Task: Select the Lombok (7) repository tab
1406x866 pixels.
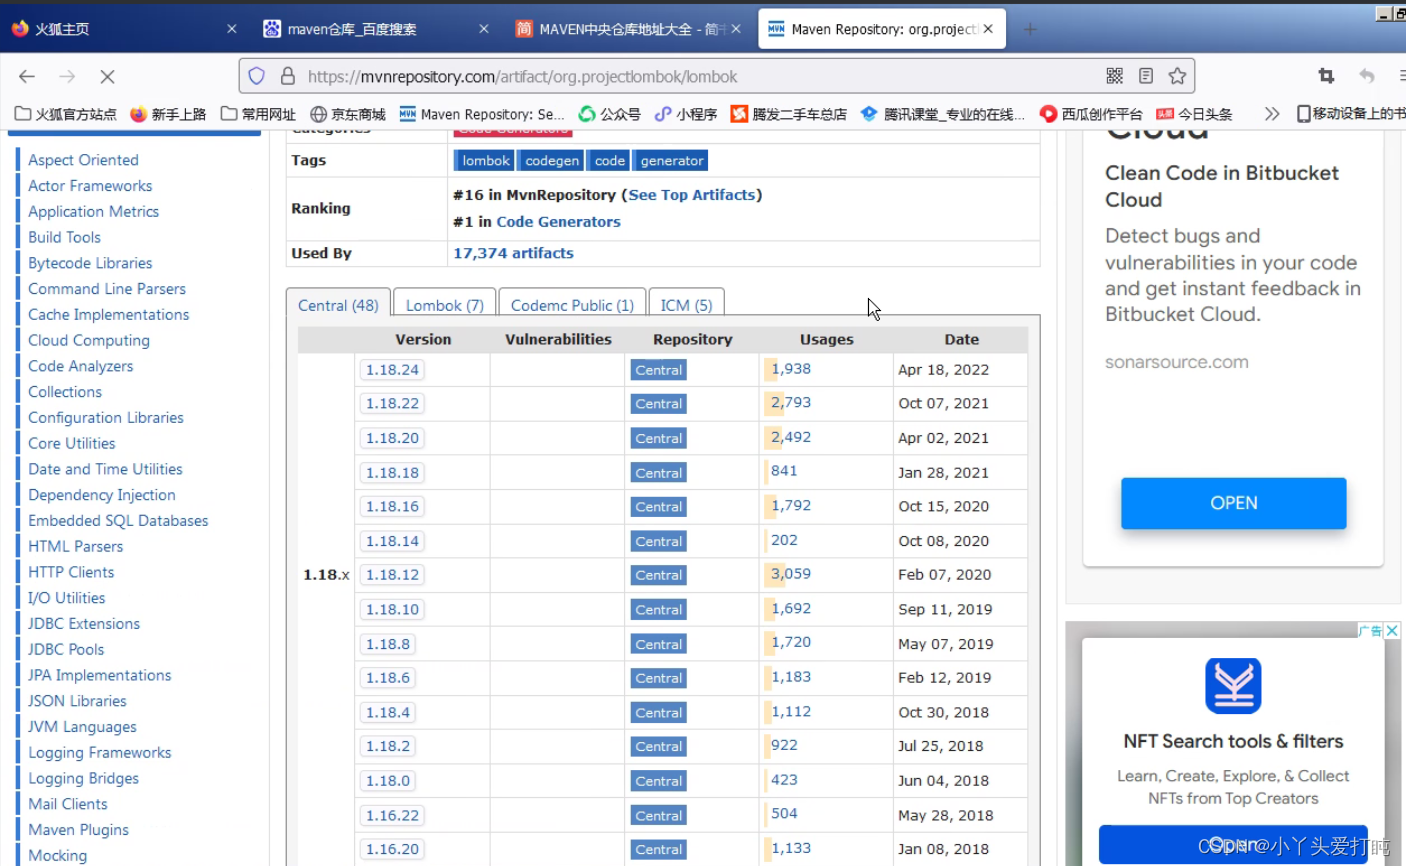Action: click(x=444, y=305)
